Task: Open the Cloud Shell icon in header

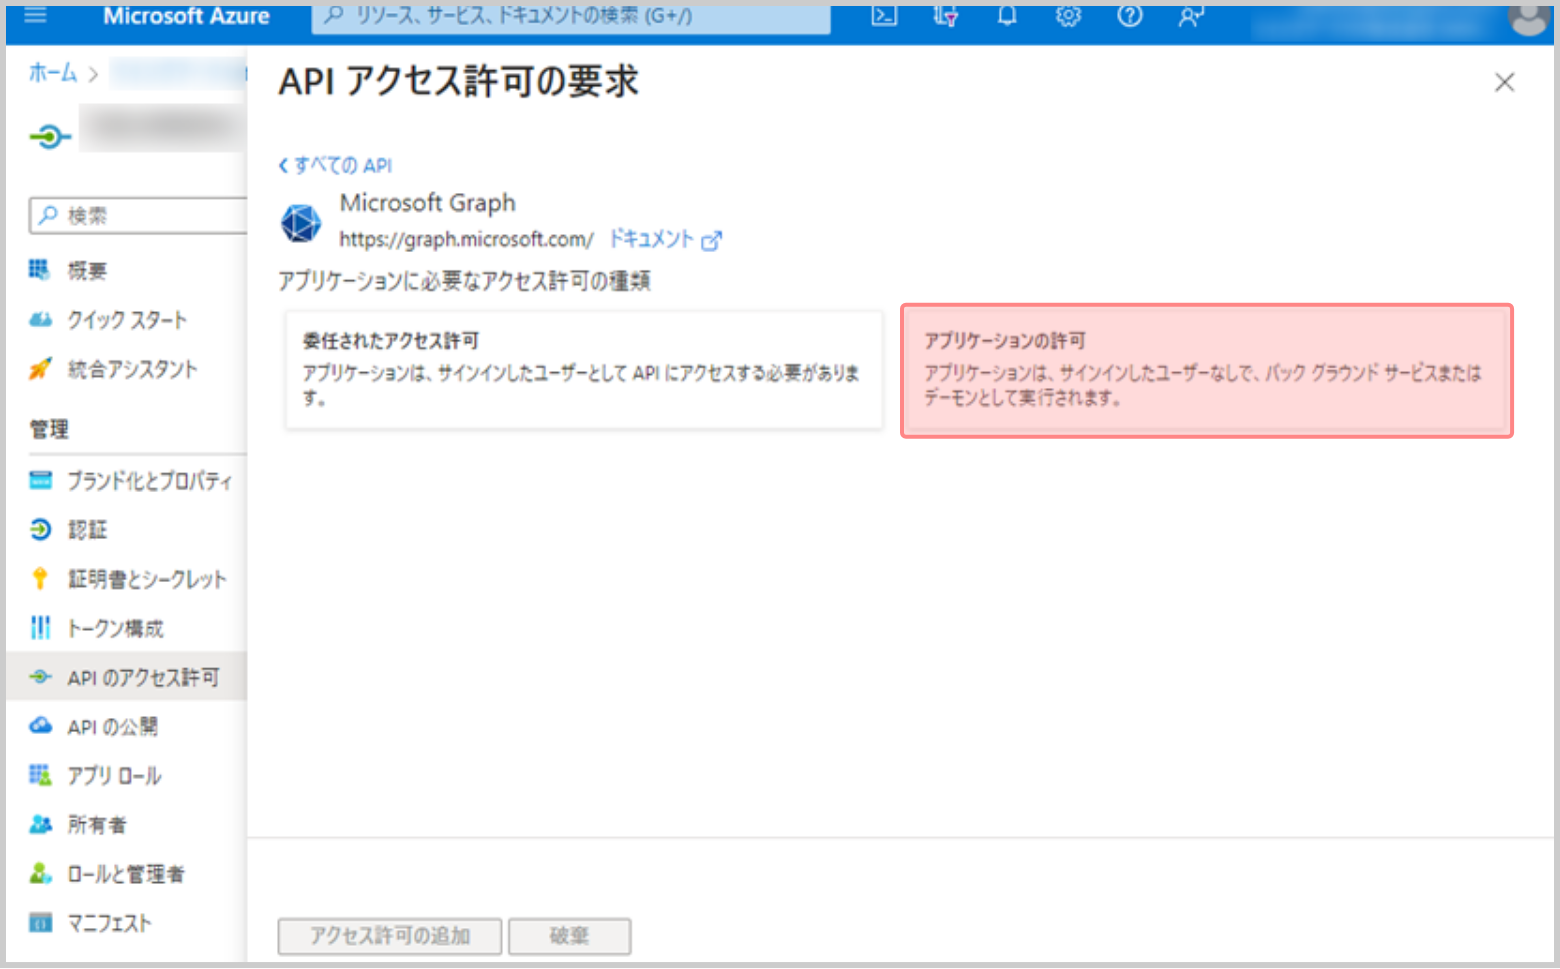Action: point(884,16)
